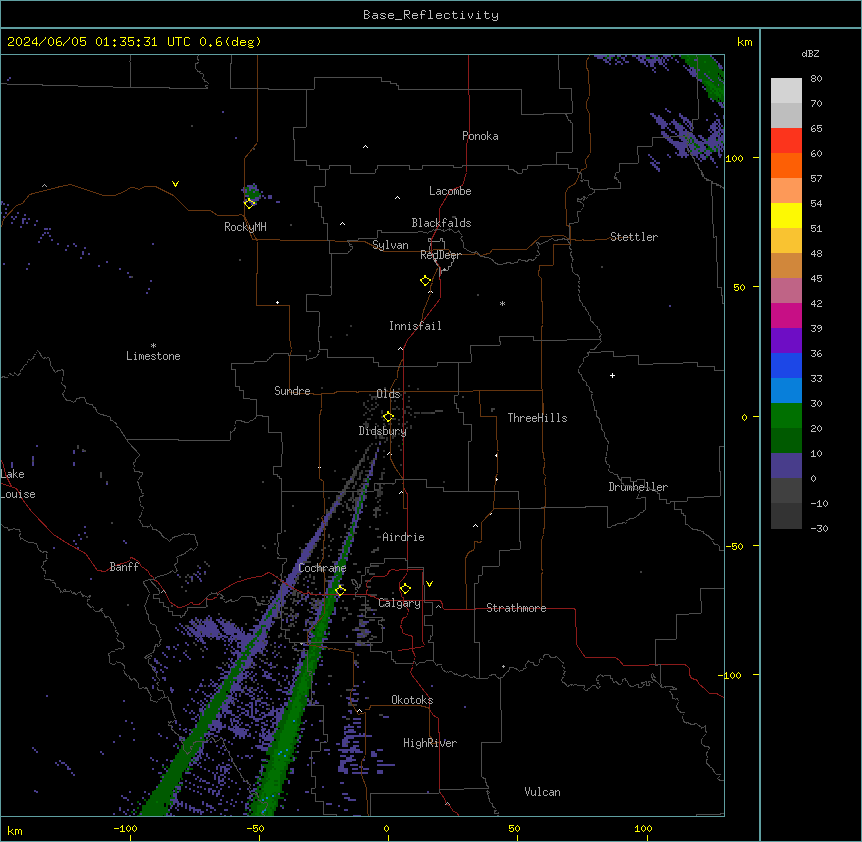
Task: Pick the bright red 65 dBZ legend swatch
Action: (786, 141)
